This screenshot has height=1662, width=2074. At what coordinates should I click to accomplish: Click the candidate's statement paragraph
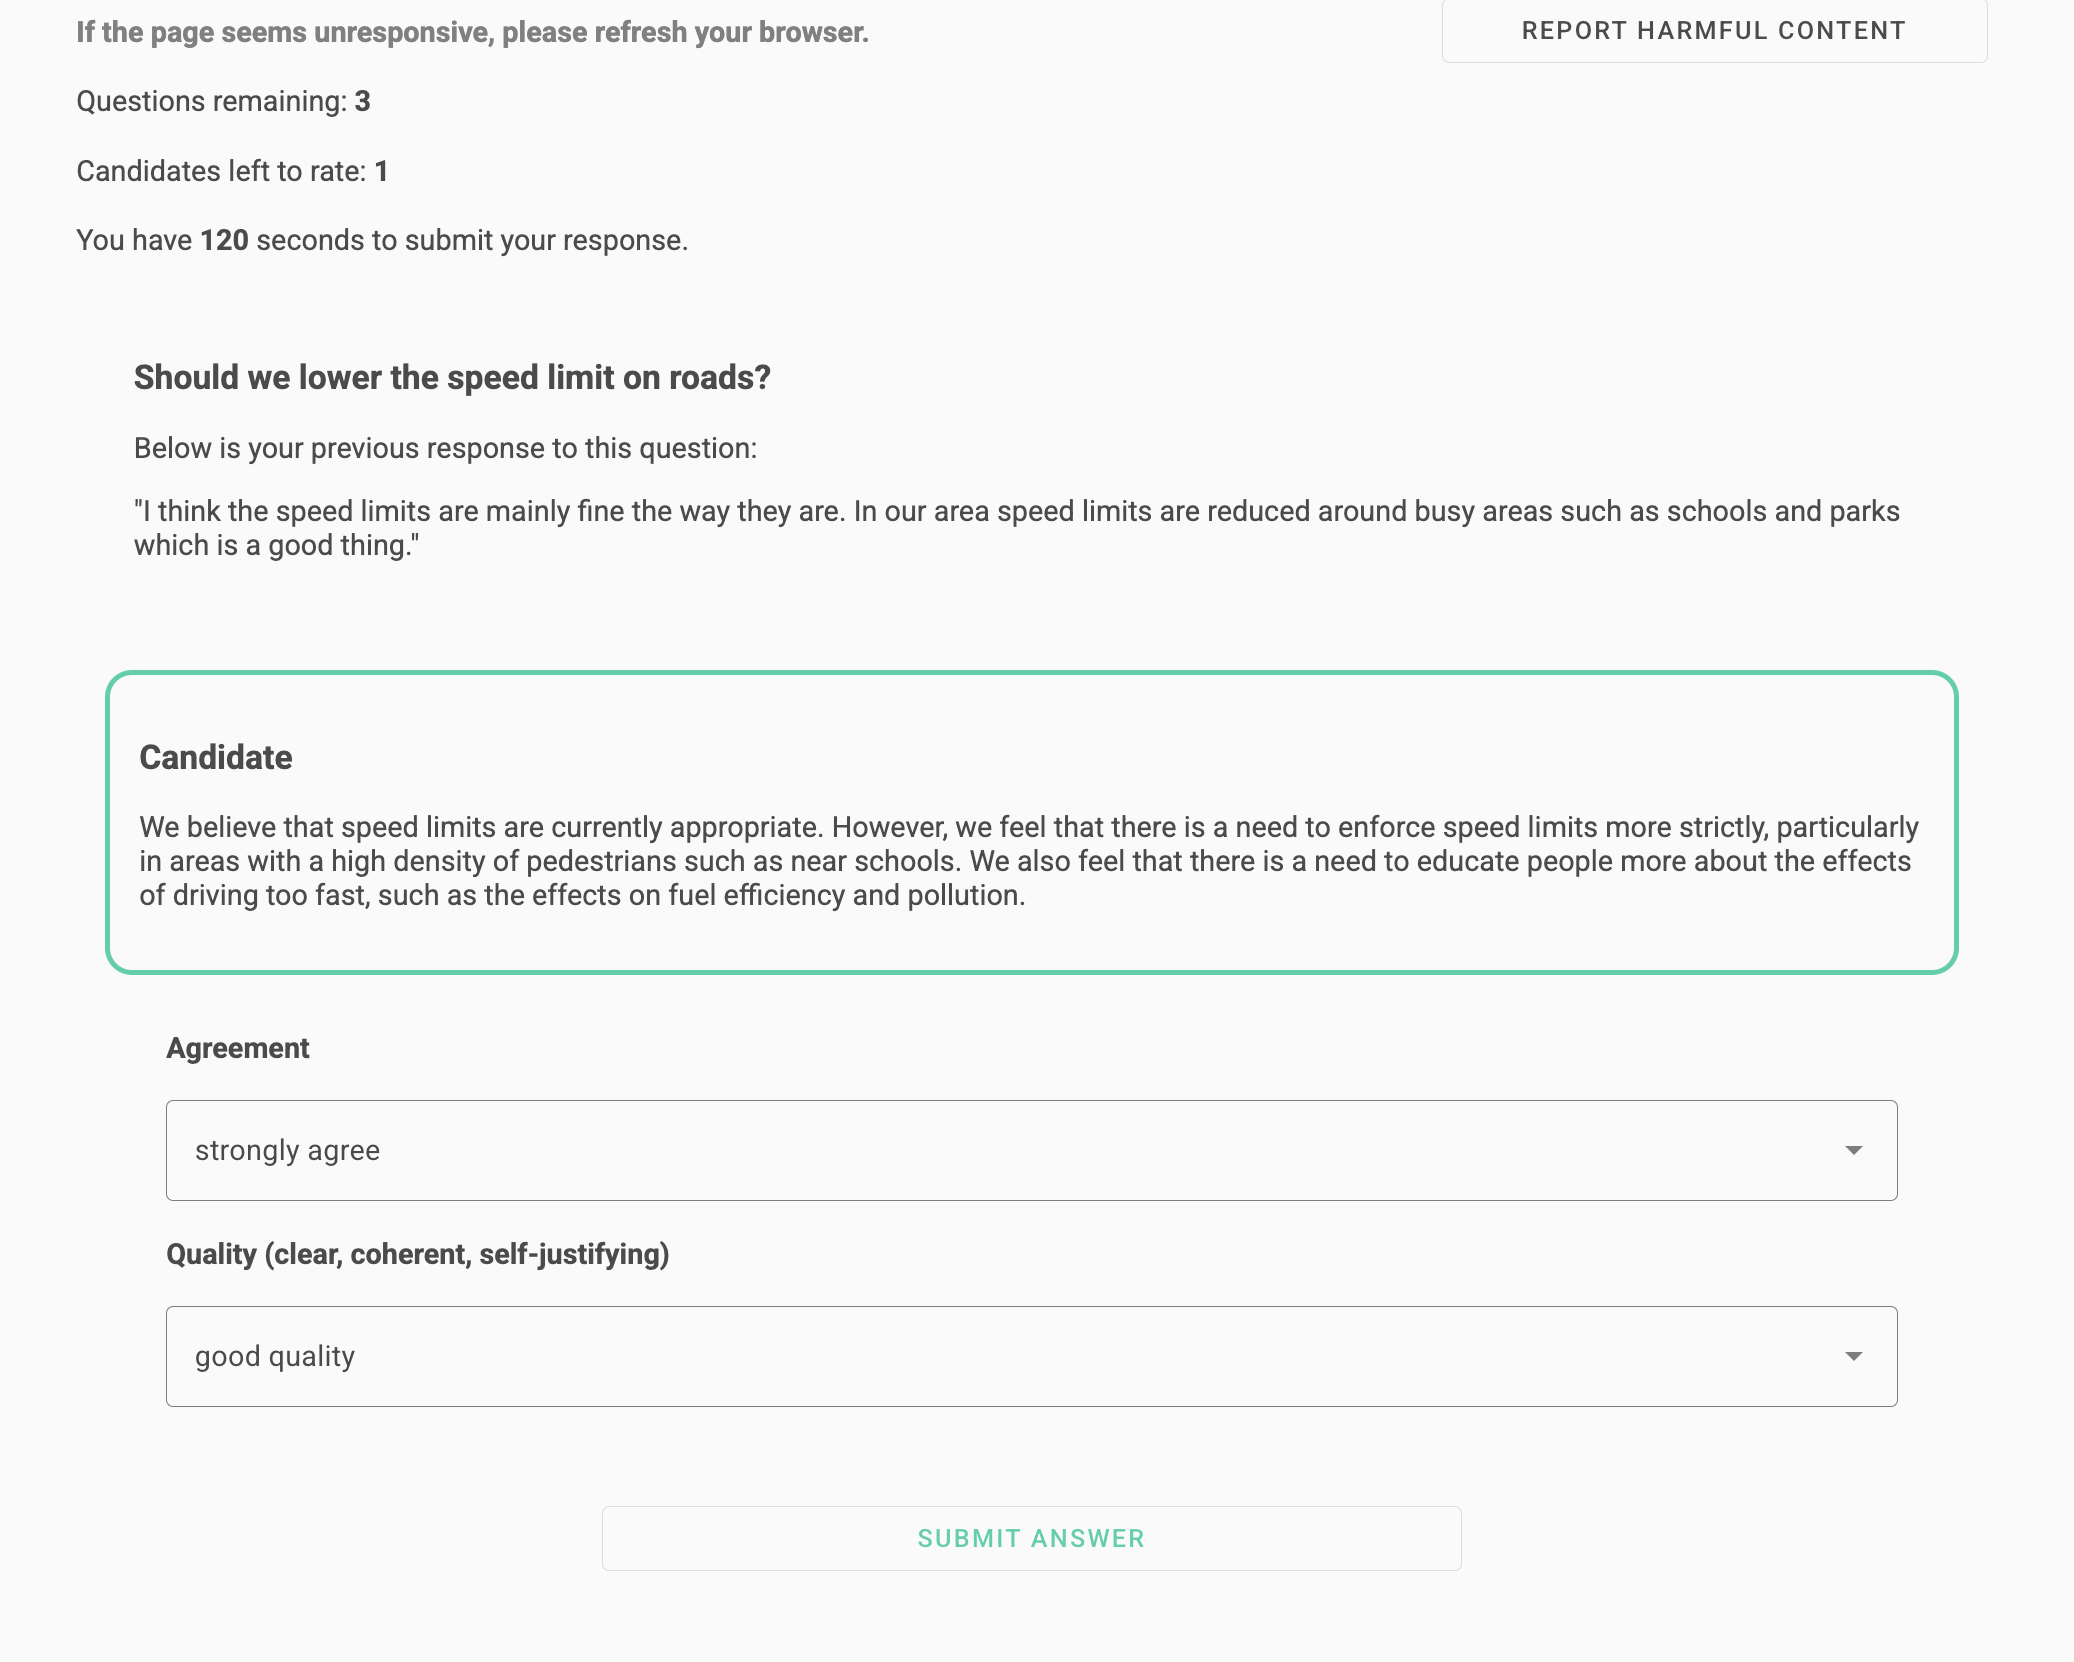coord(1028,861)
